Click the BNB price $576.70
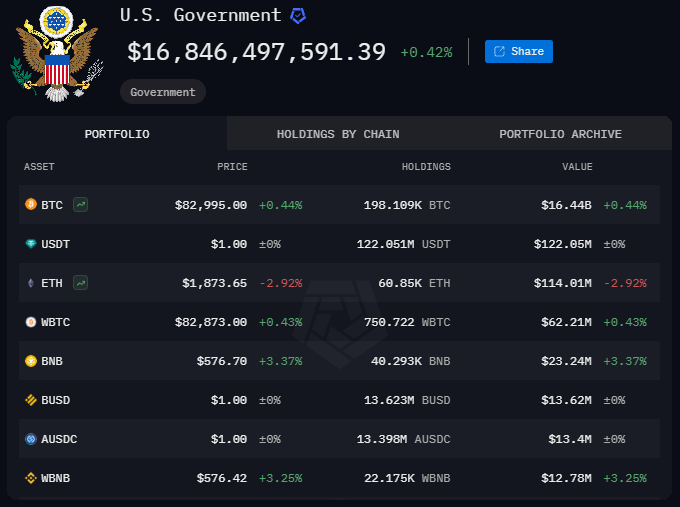 (x=222, y=361)
